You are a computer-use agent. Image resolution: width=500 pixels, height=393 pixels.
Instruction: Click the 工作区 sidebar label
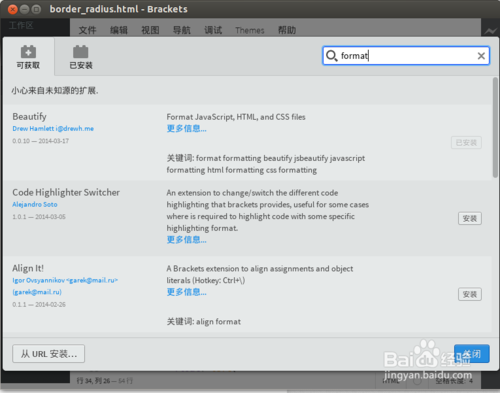(x=21, y=26)
